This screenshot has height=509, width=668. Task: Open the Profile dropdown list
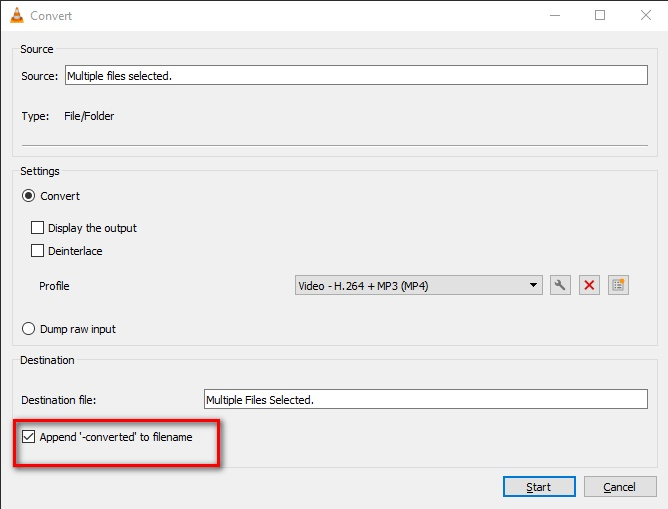click(x=419, y=285)
